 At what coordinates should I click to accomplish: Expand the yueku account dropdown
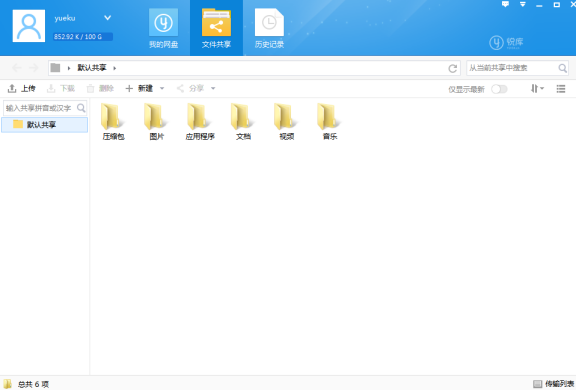pos(107,18)
